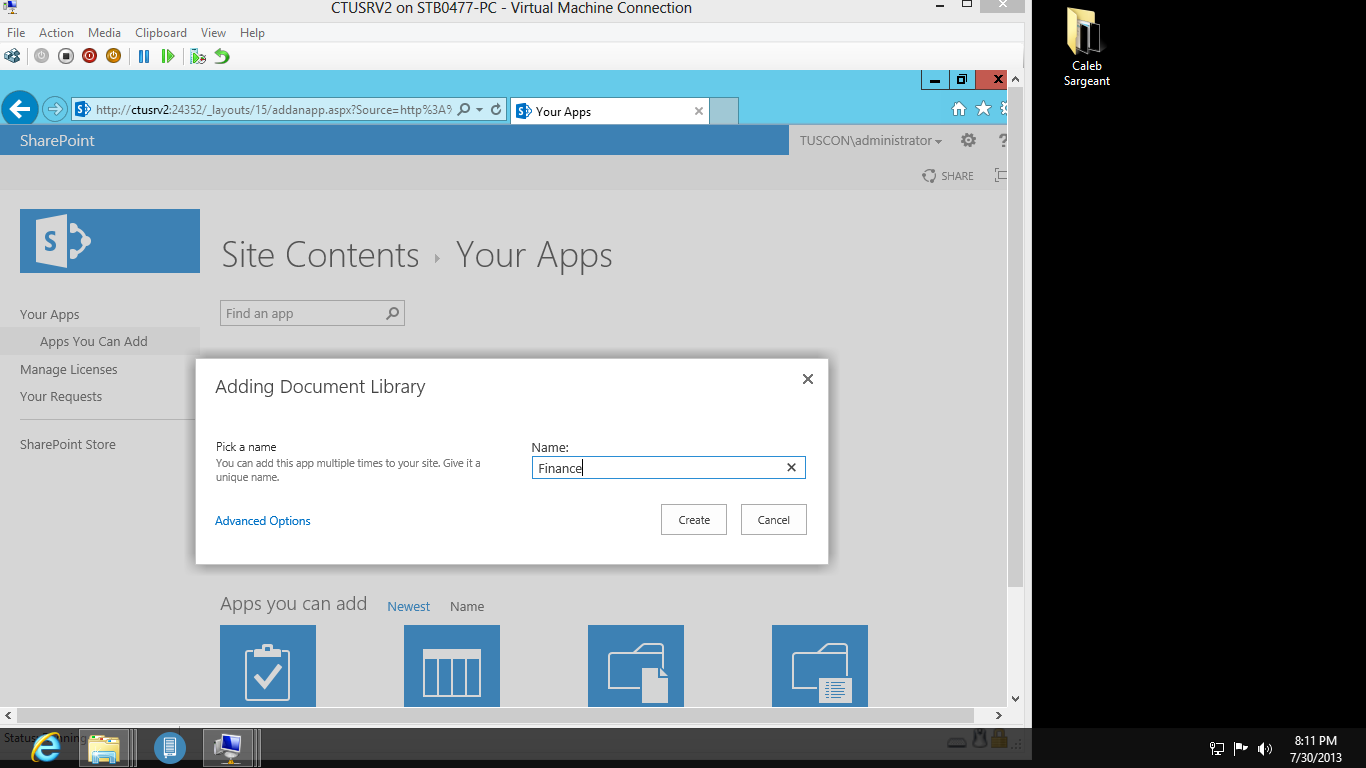Open File Explorer from the taskbar

[104, 747]
